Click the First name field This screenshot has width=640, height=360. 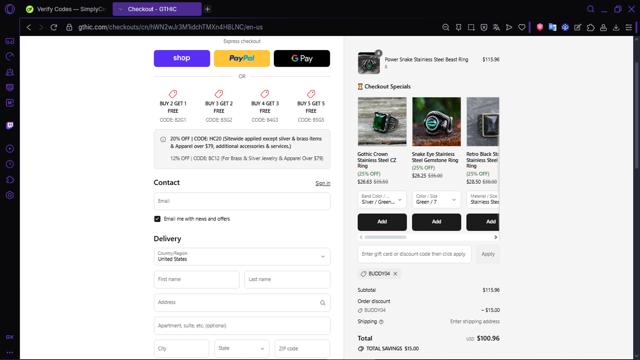click(196, 280)
